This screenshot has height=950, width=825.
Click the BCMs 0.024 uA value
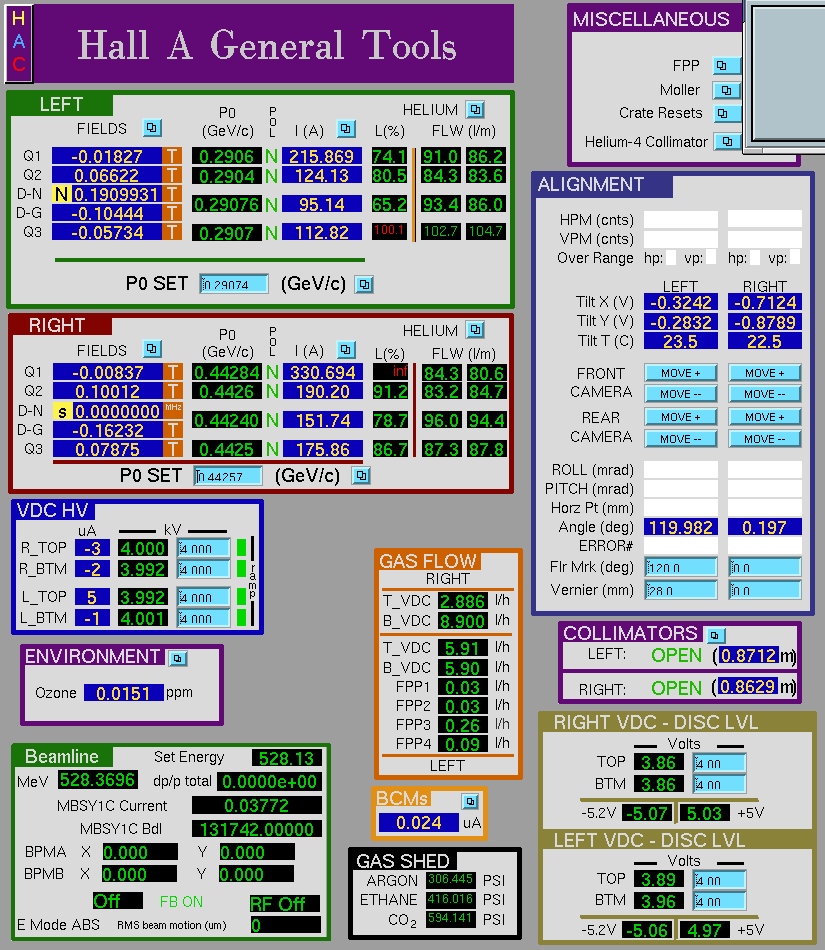click(x=419, y=823)
